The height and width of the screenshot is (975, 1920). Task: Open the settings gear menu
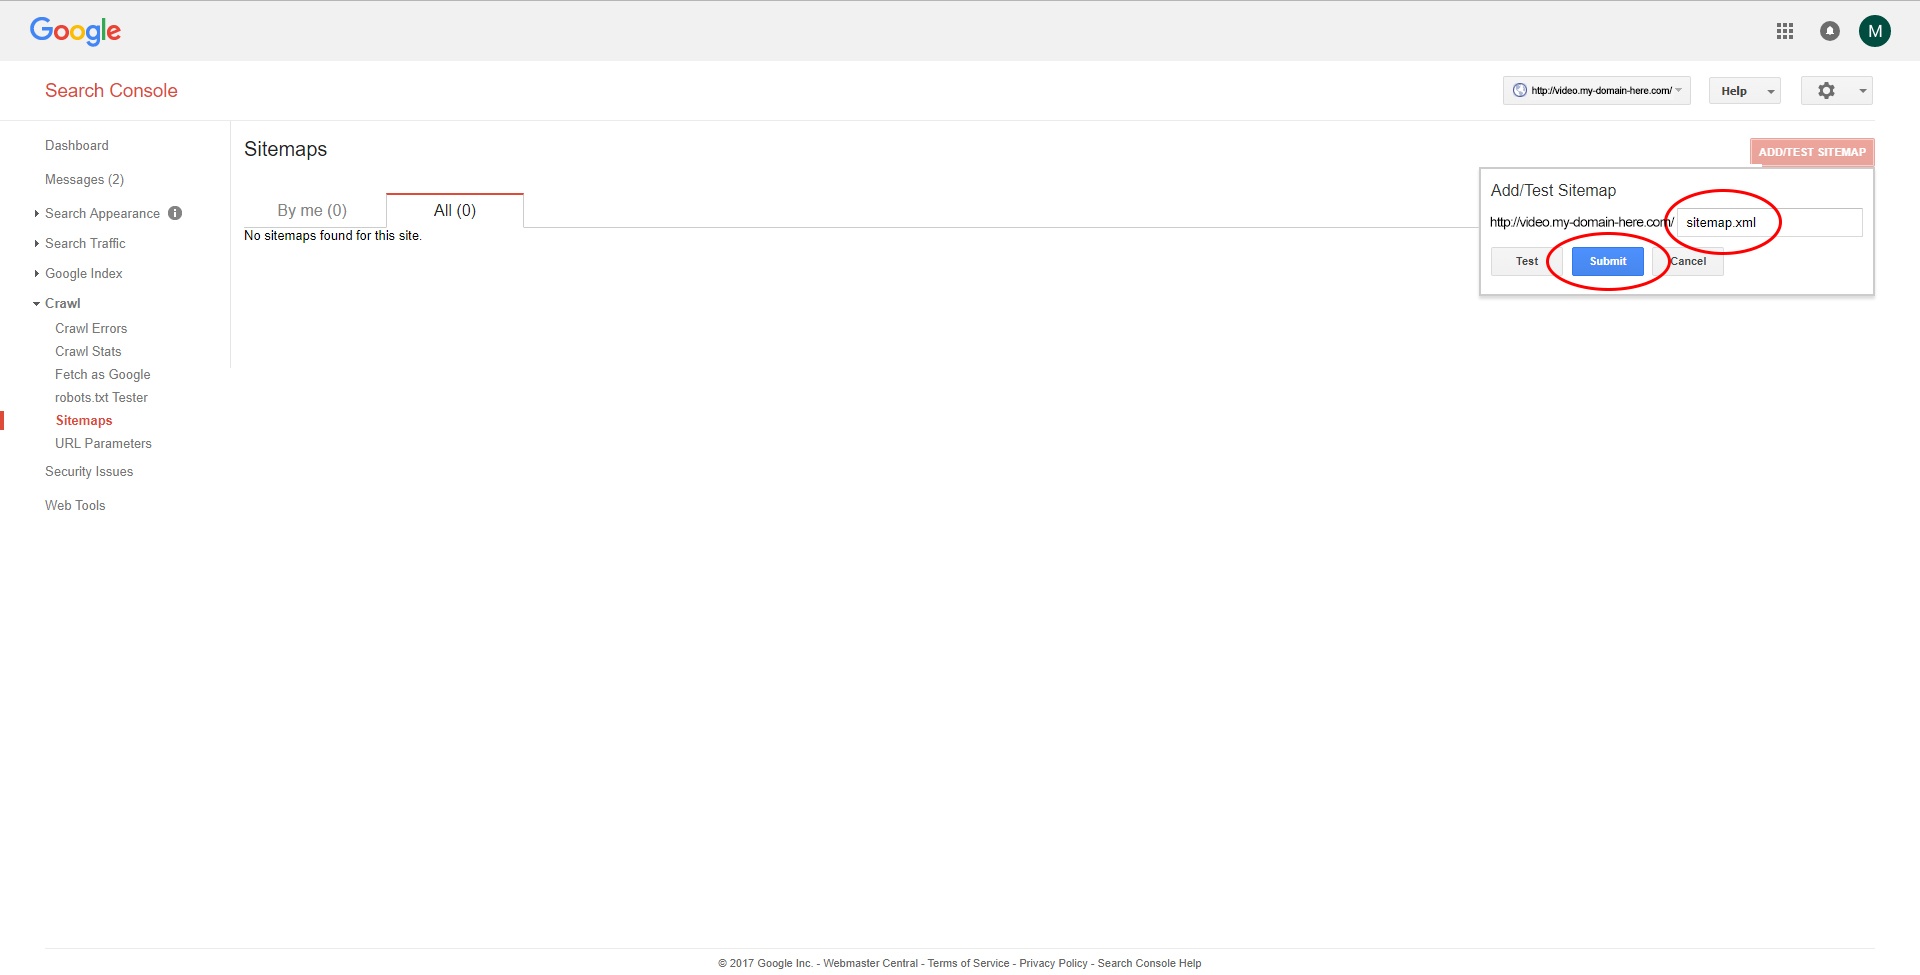coord(1837,91)
